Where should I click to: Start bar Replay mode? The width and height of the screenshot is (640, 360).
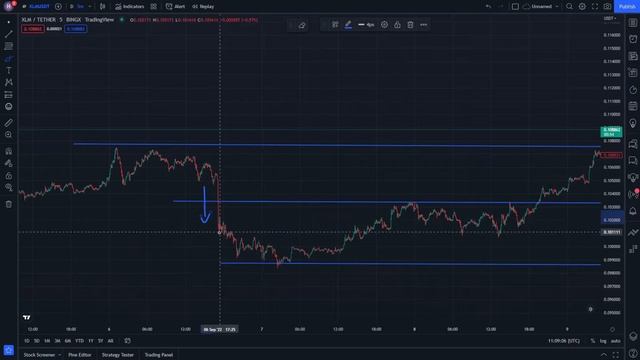pyautogui.click(x=203, y=7)
